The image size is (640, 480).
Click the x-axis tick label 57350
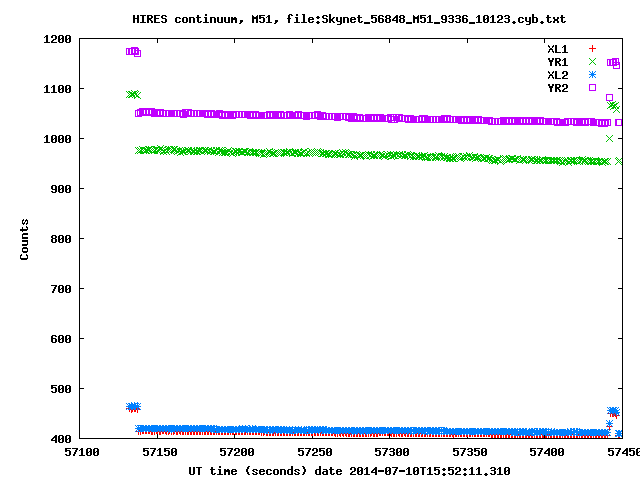(469, 452)
